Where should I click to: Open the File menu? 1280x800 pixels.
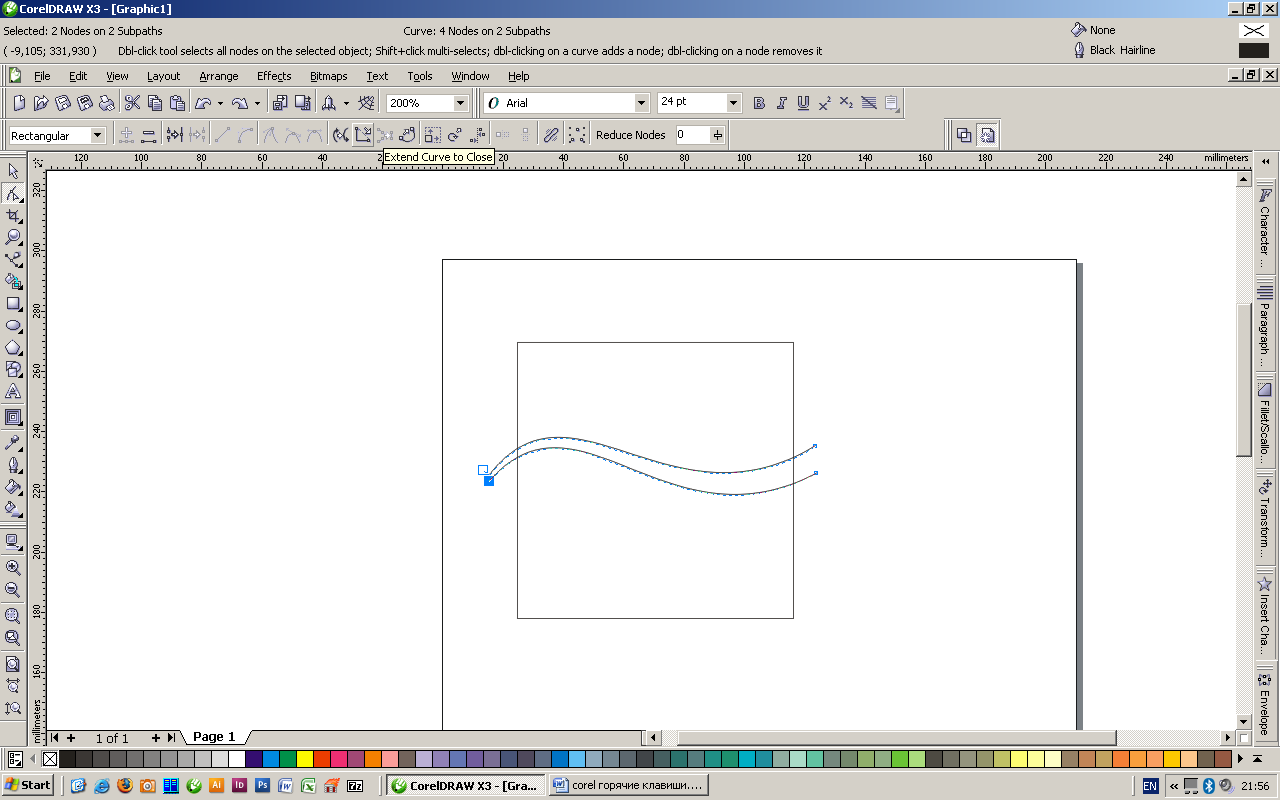pyautogui.click(x=42, y=76)
